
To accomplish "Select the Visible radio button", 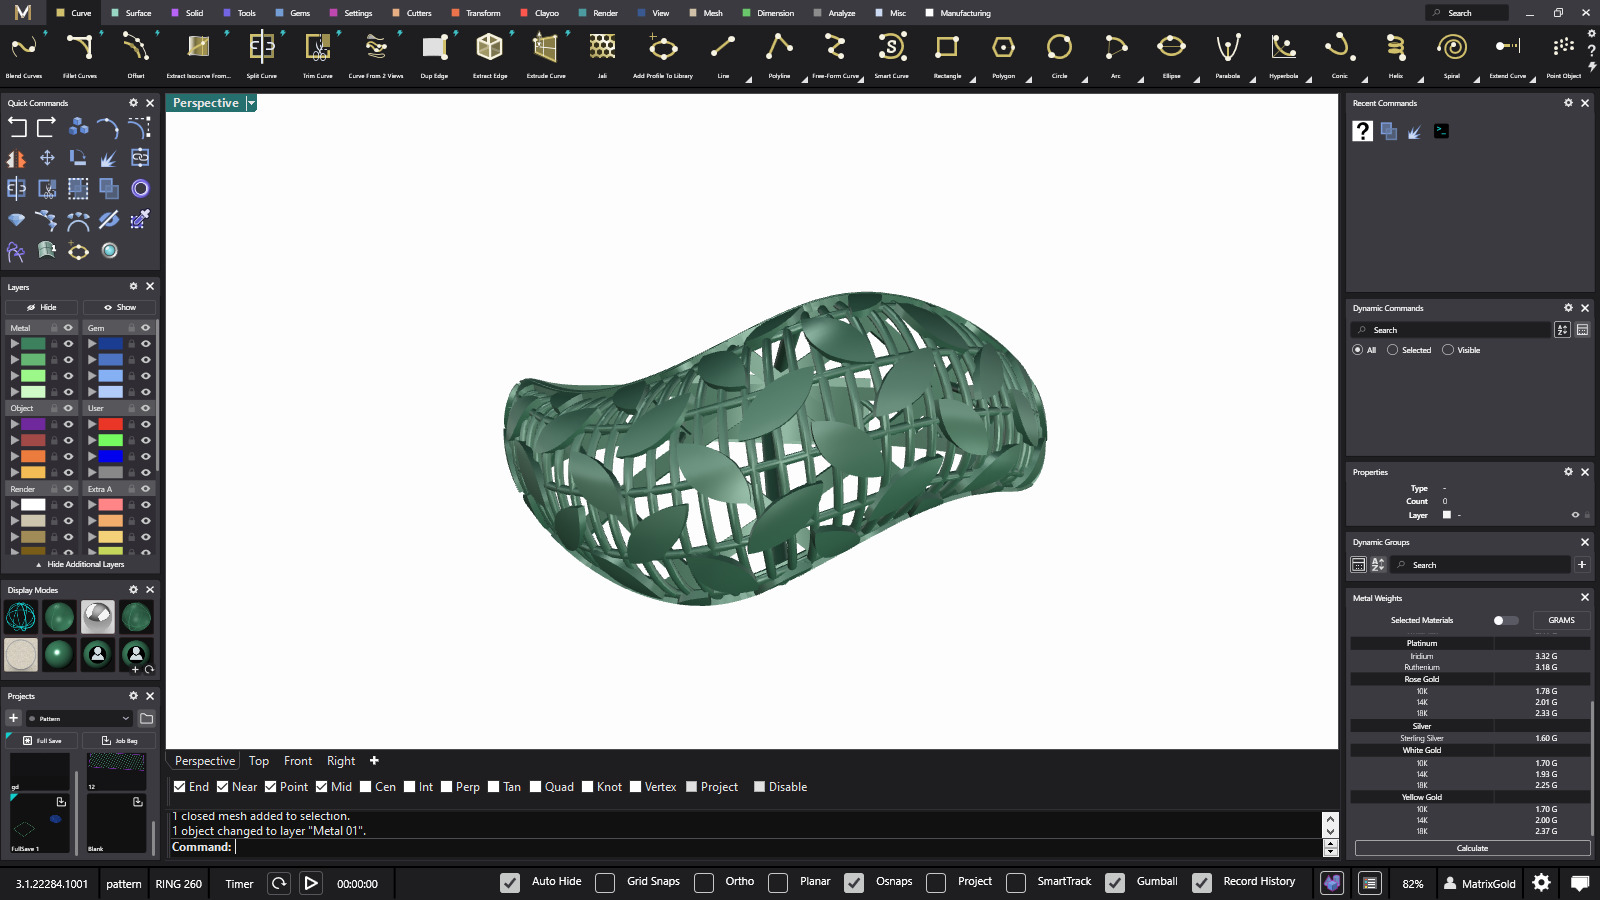I will pos(1448,350).
